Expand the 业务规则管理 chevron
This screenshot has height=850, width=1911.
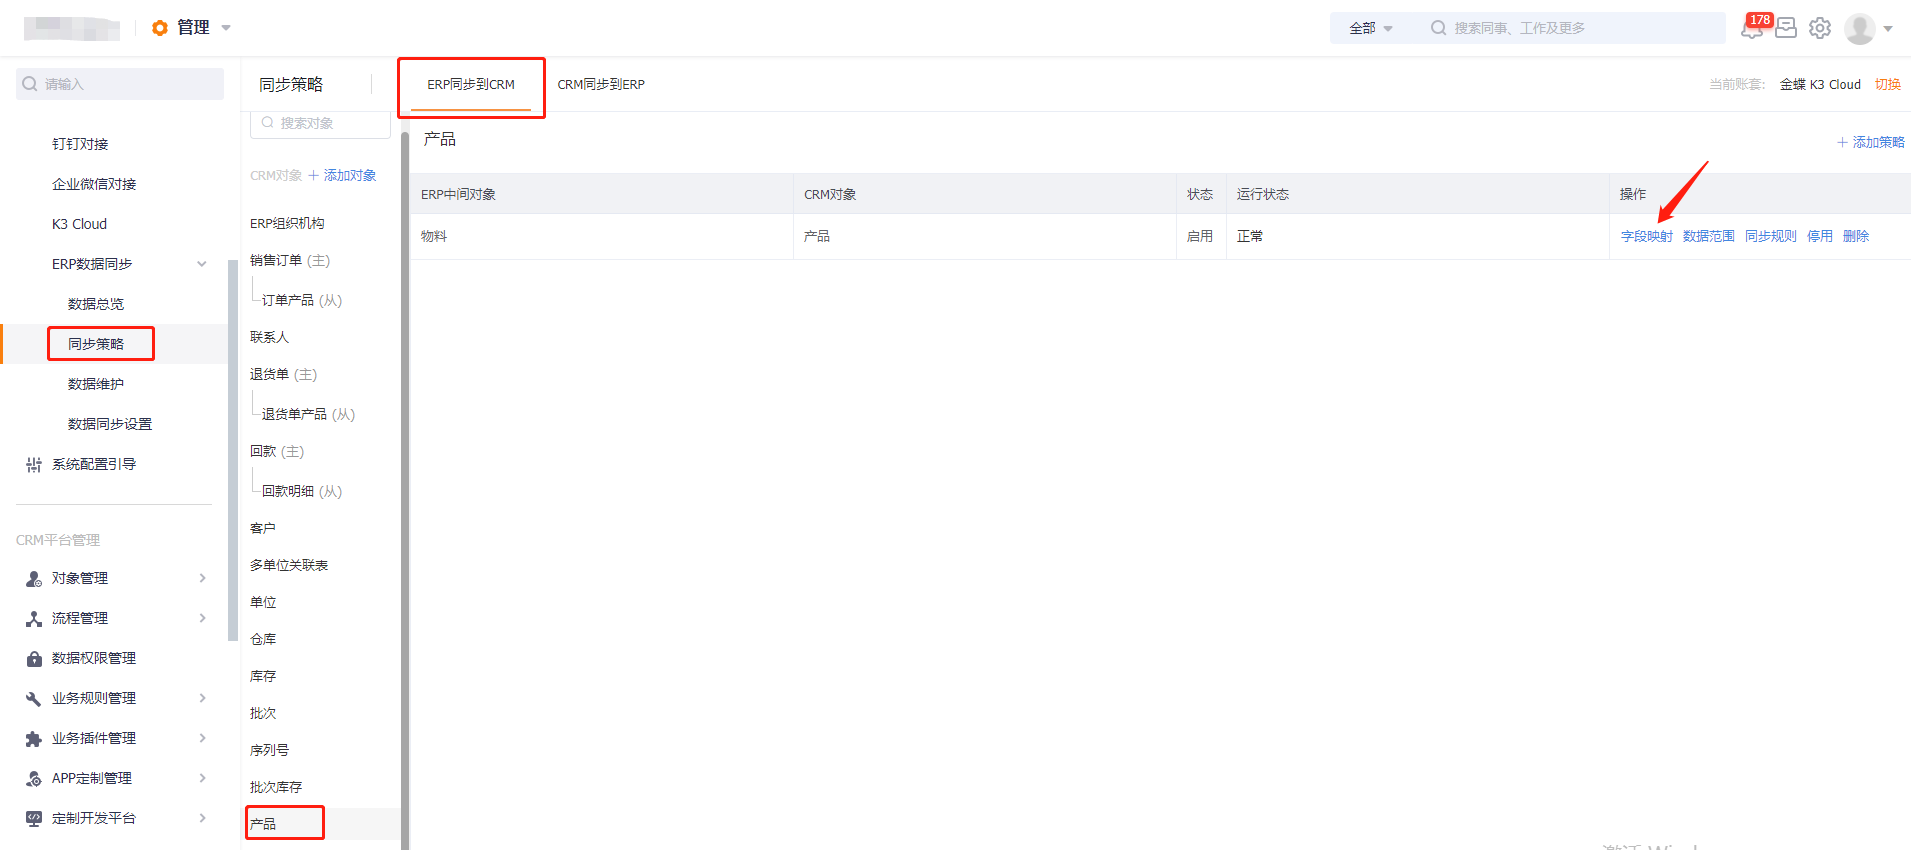202,698
